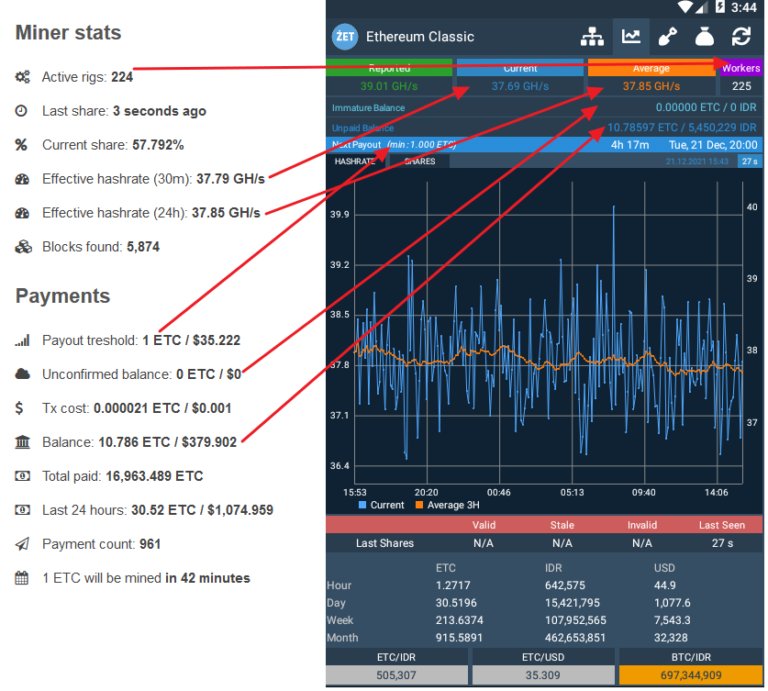The width and height of the screenshot is (768, 691).
Task: Click the 39.01 GH/s reported value
Action: coord(389,86)
